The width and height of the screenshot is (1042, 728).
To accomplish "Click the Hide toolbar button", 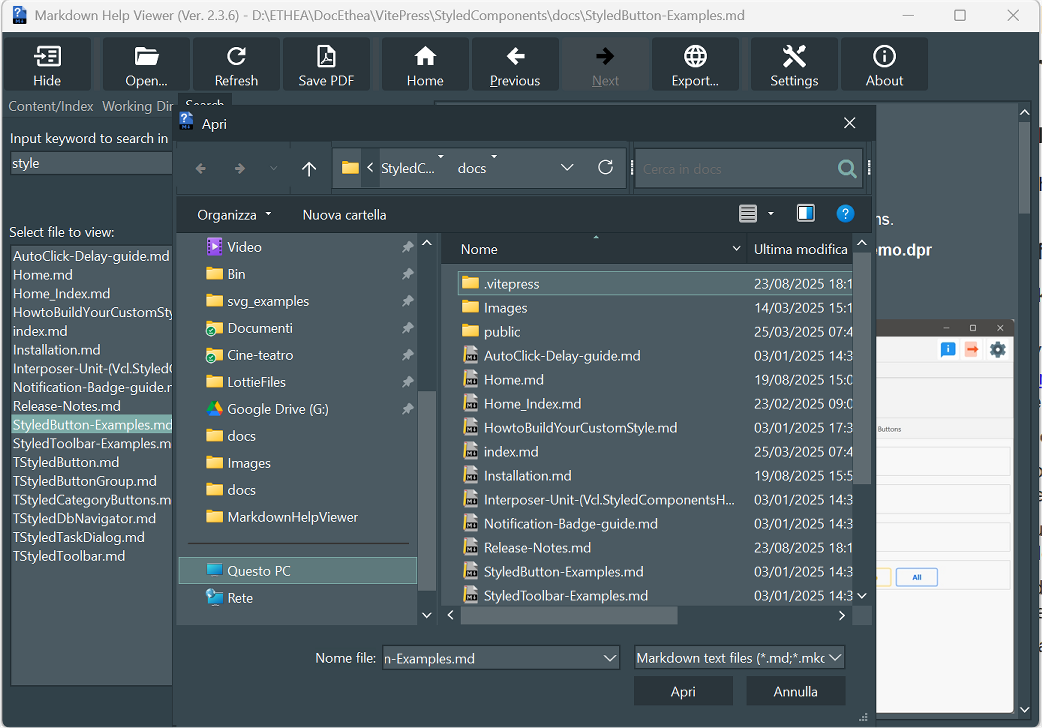I will 47,65.
